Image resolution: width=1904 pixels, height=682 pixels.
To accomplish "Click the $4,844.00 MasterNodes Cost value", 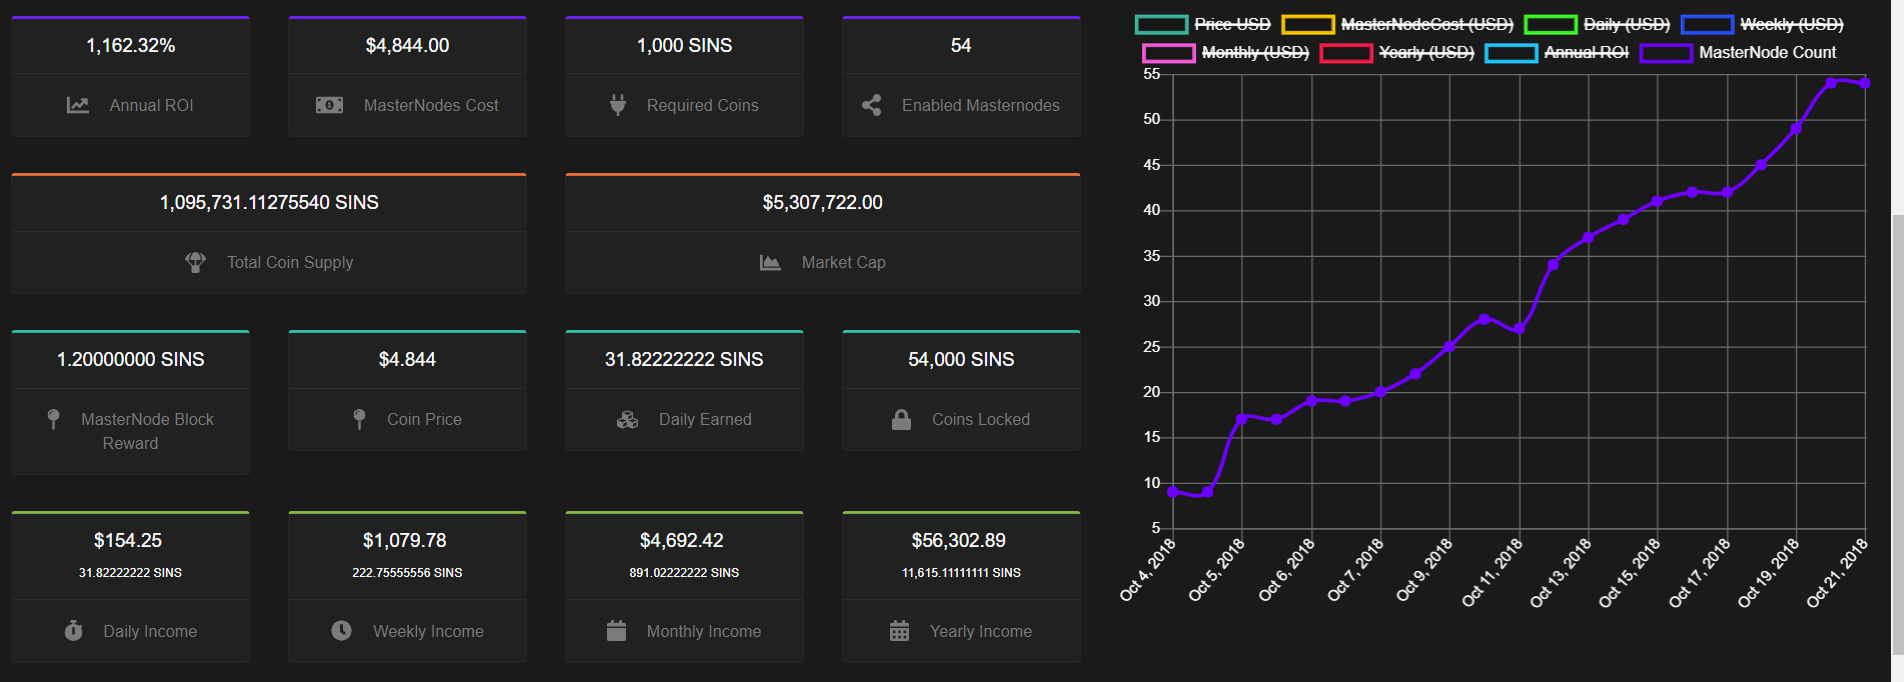I will click(x=407, y=46).
